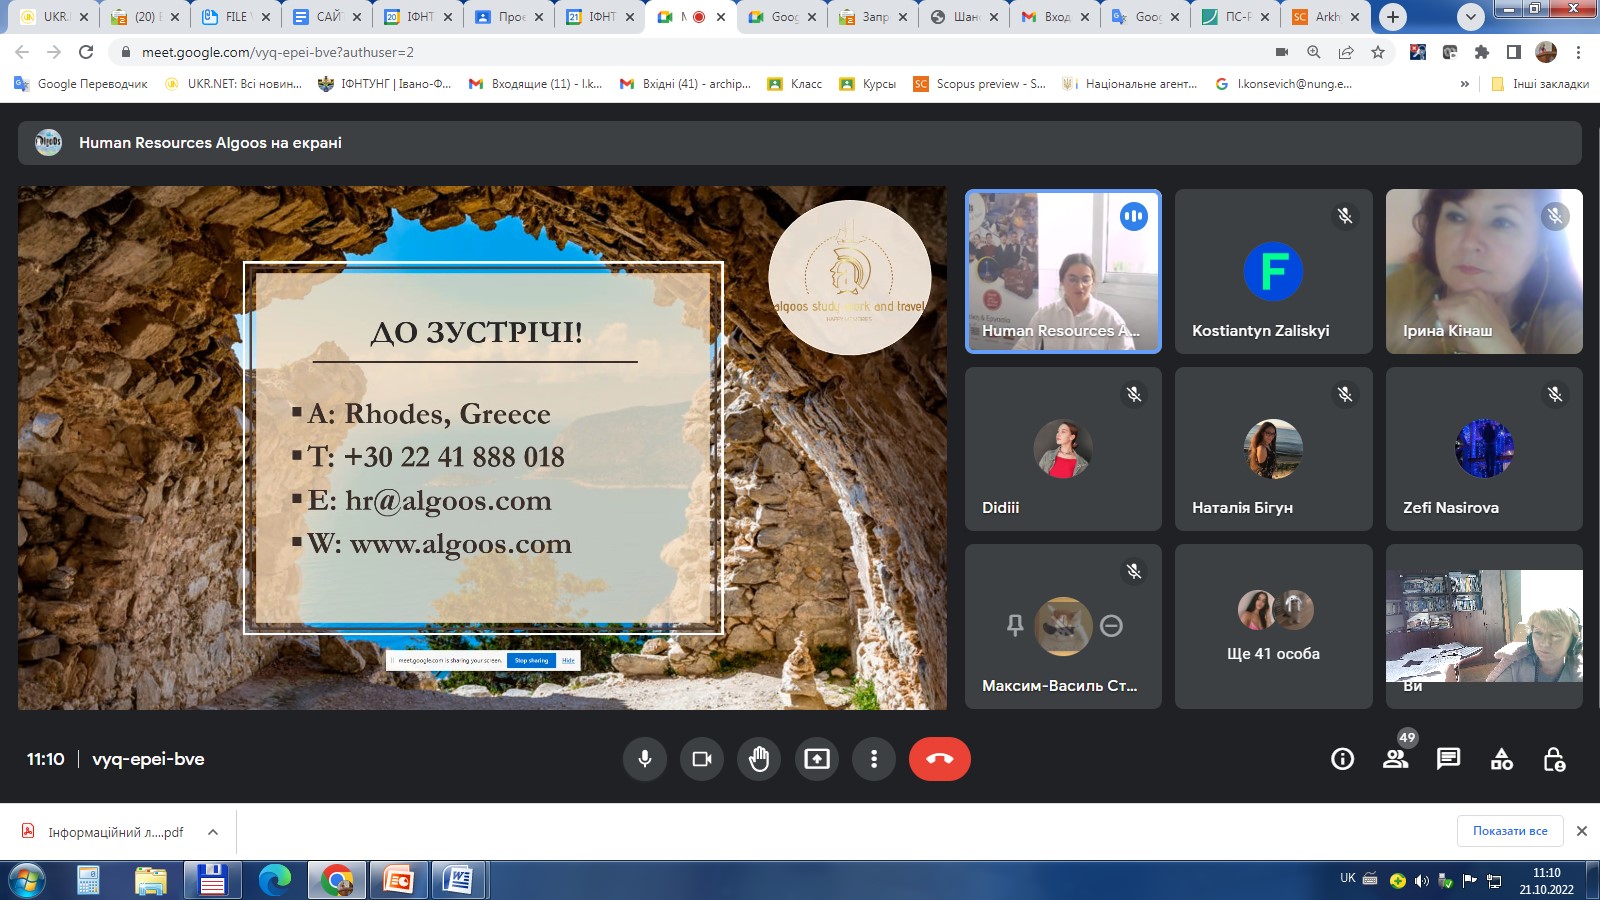
Task: Expand hidden bookmarks chevron in bookmarks bar
Action: coord(1465,84)
